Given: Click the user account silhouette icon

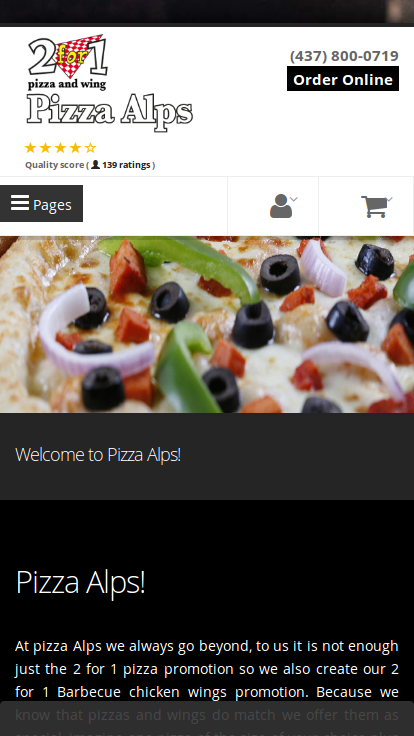Looking at the screenshot, I should [x=281, y=206].
